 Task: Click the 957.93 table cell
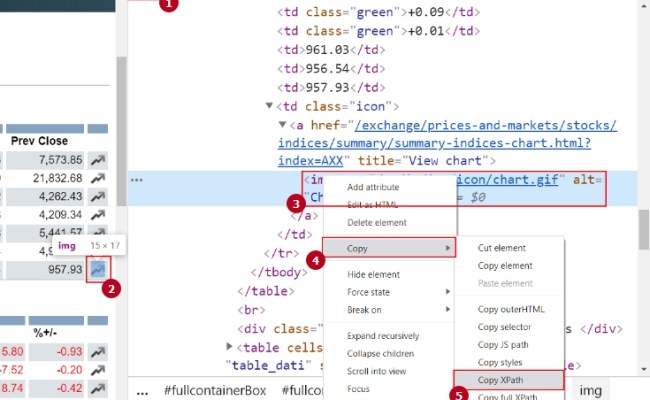click(x=45, y=270)
